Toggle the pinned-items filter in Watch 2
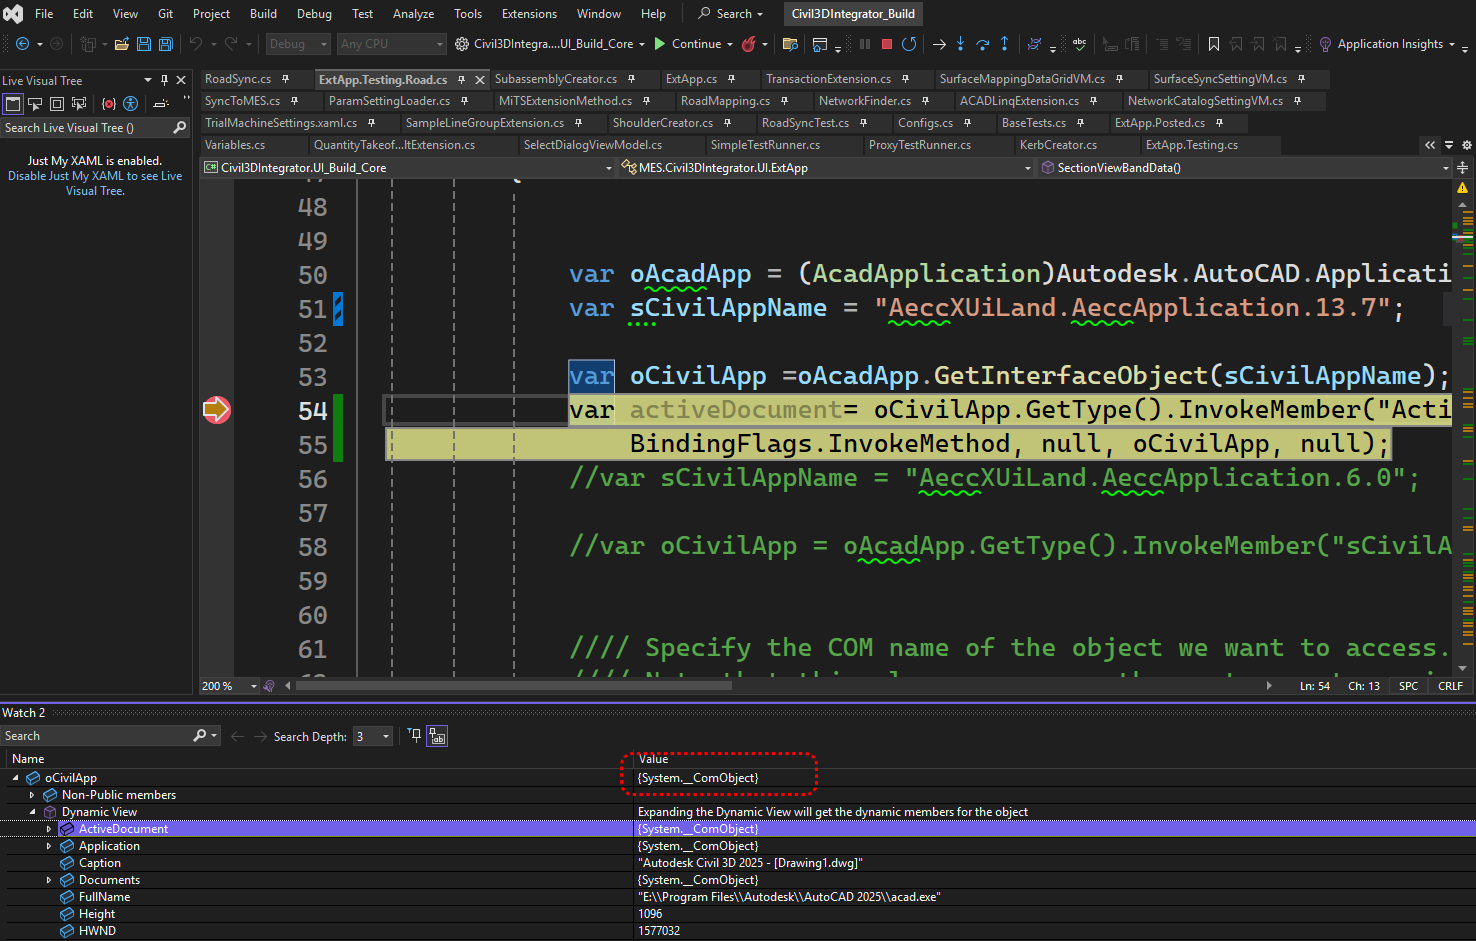The image size is (1476, 941). pyautogui.click(x=415, y=736)
